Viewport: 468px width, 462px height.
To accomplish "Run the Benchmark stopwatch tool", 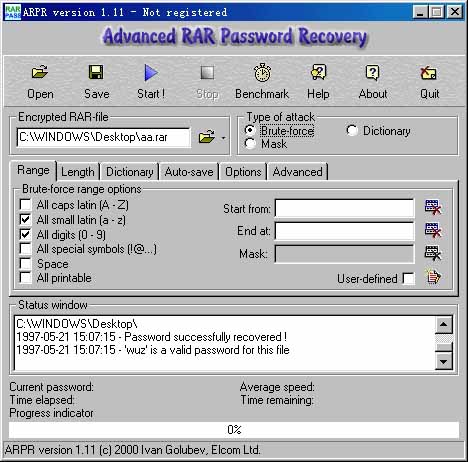I will tap(262, 72).
